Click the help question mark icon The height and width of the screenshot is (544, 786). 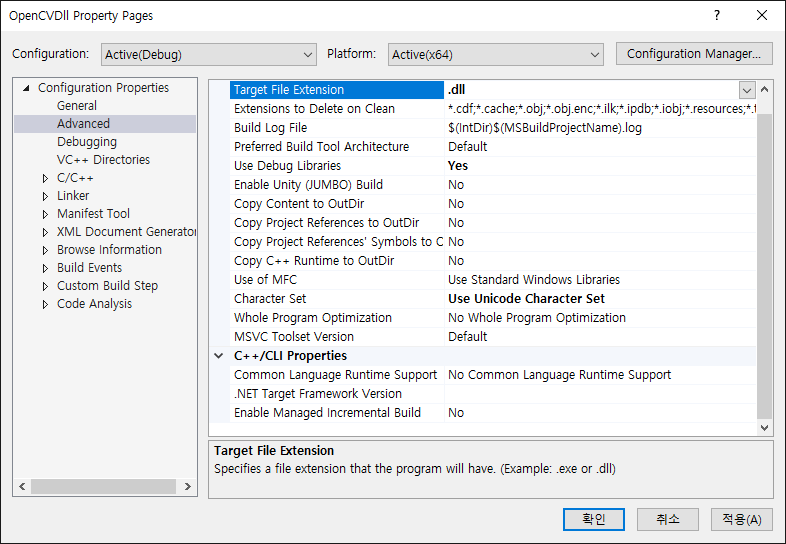click(717, 16)
